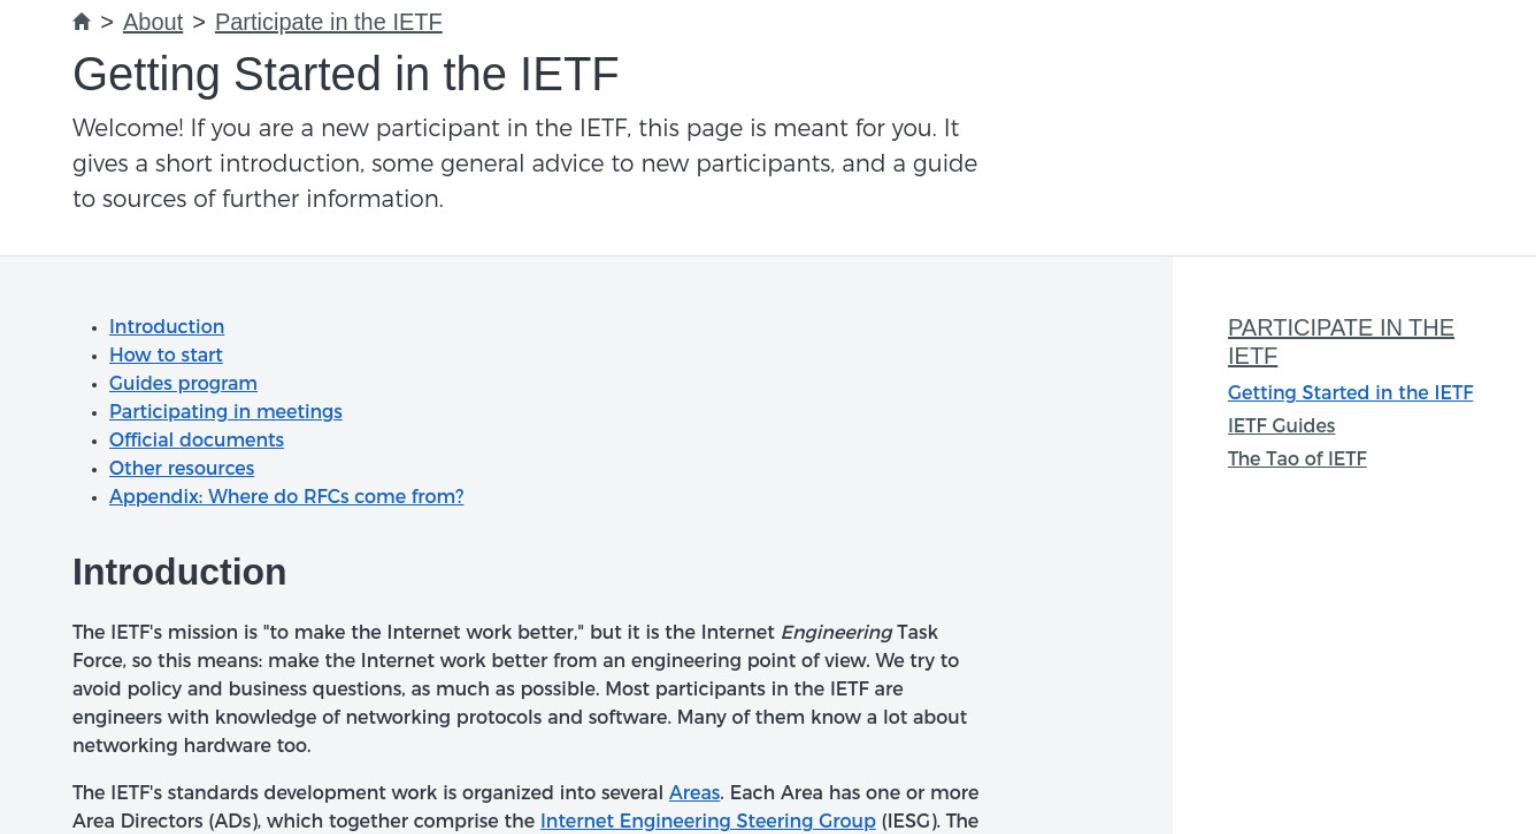Click the welcome intro paragraph text
This screenshot has width=1536, height=834.
point(524,163)
